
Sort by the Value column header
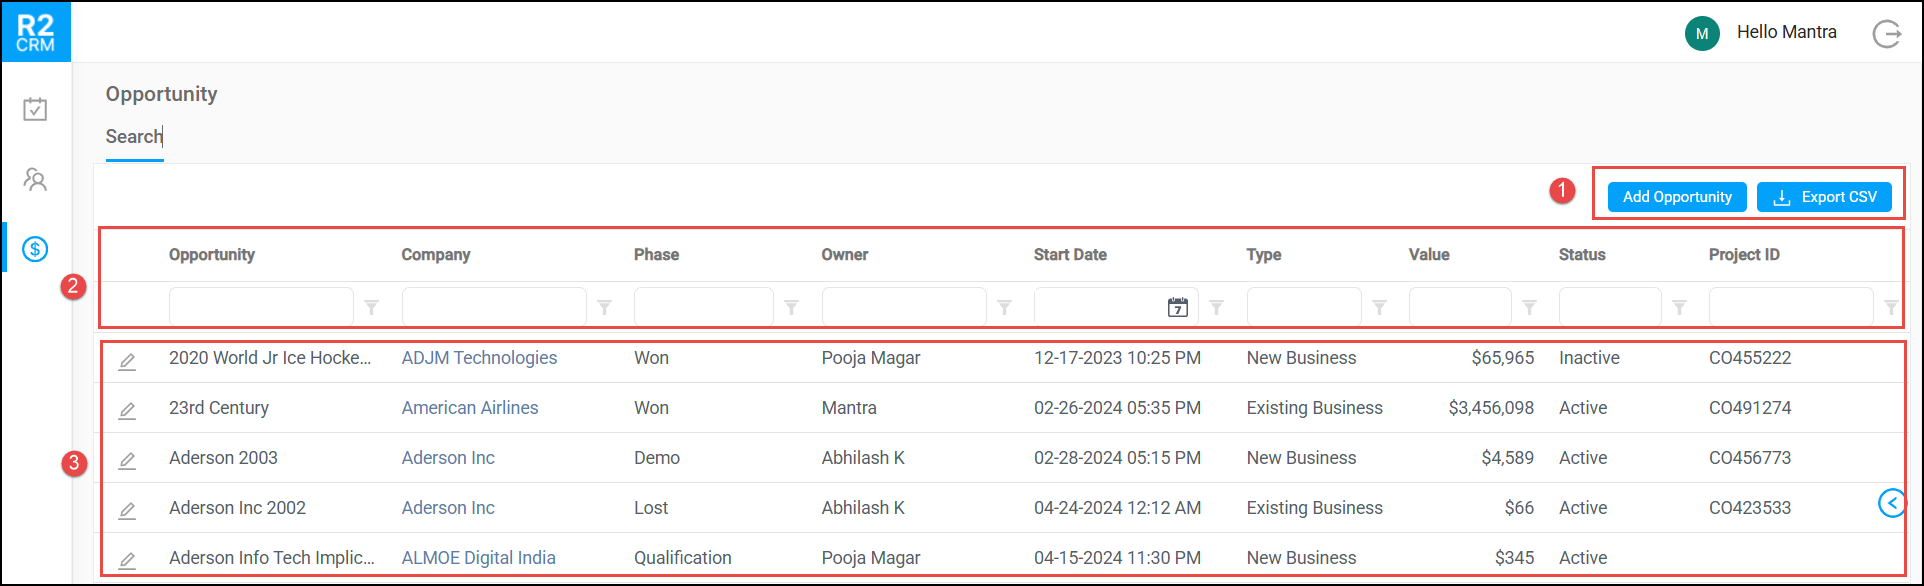click(x=1429, y=255)
